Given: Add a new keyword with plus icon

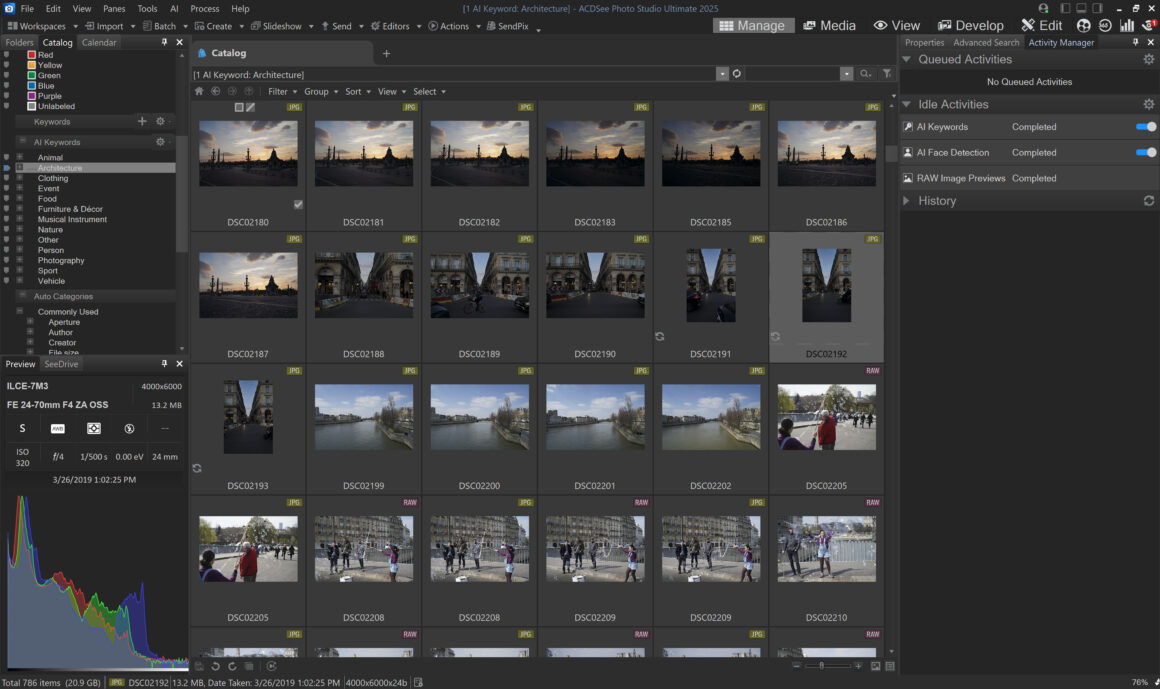Looking at the screenshot, I should (142, 121).
